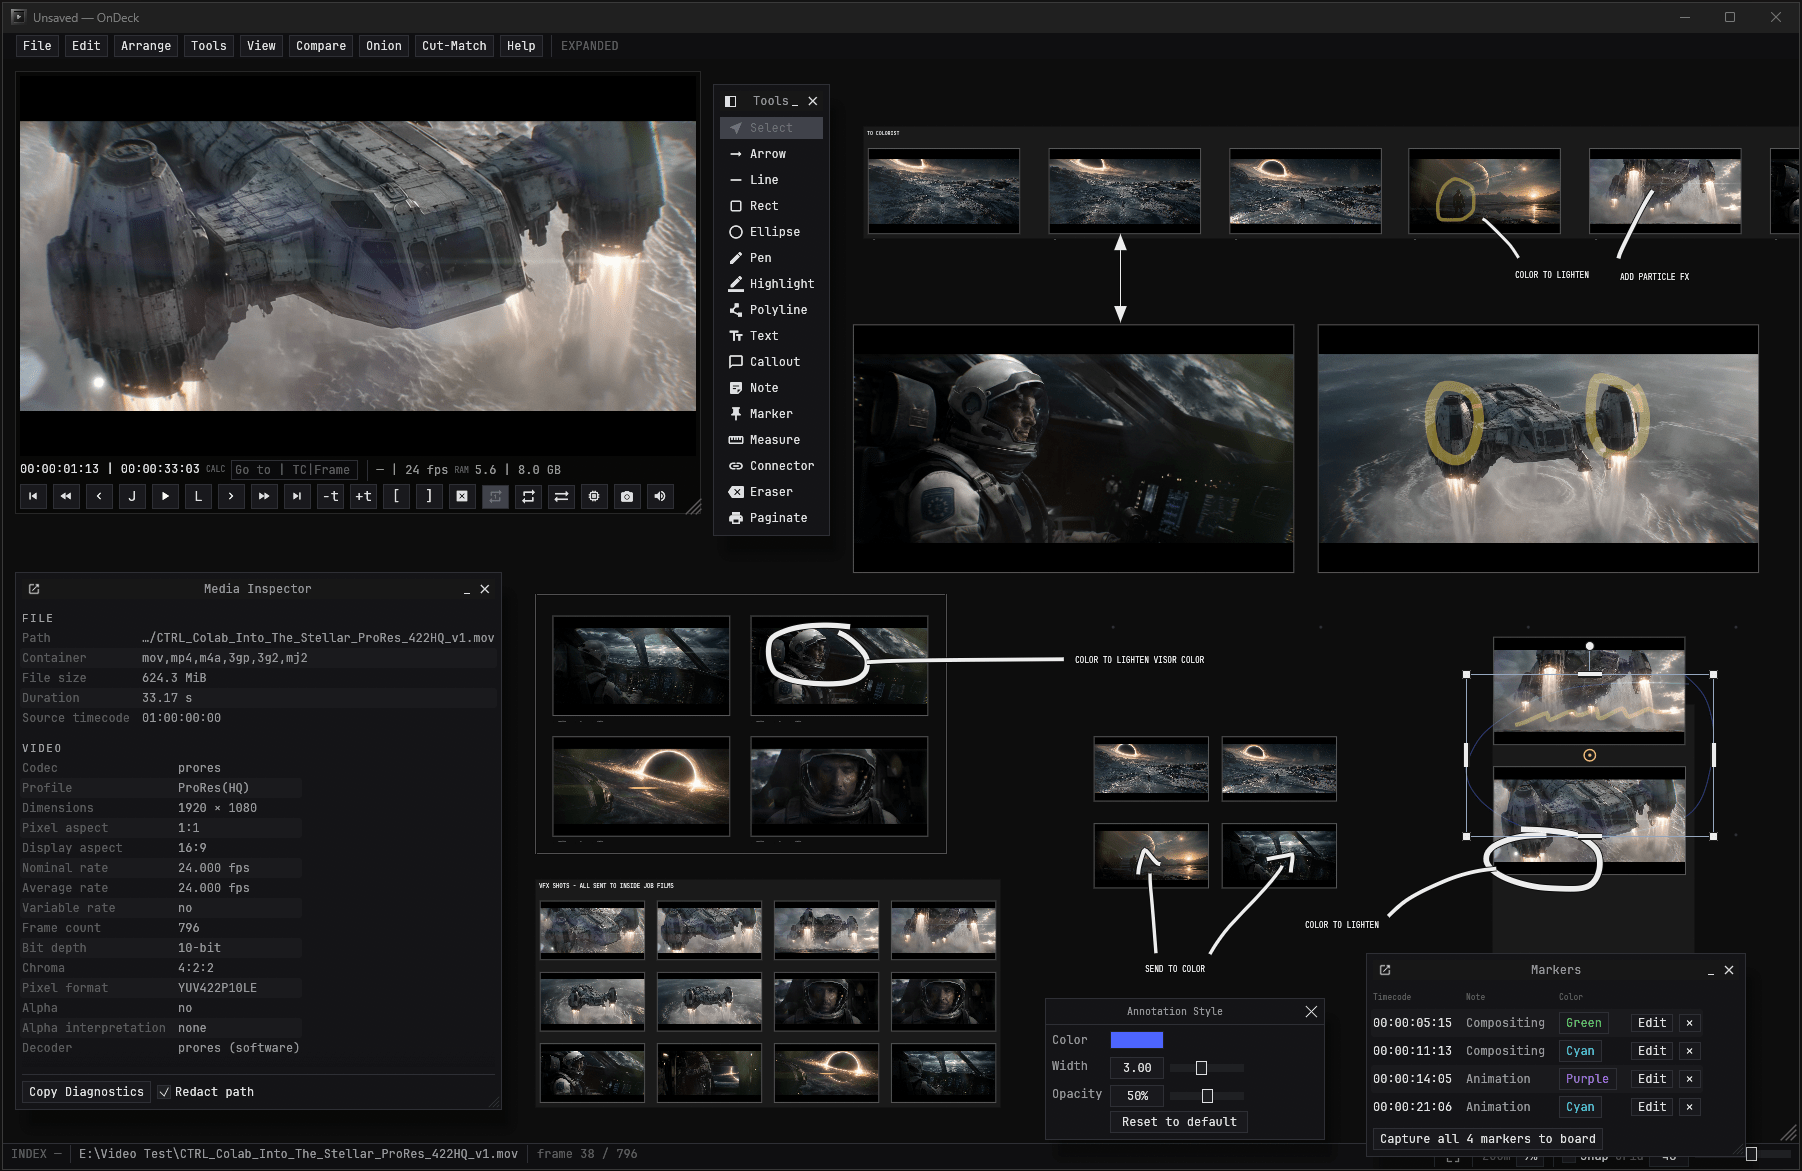1802x1171 pixels.
Task: Edit the marker at 00:00:05:15
Action: [x=1652, y=1023]
